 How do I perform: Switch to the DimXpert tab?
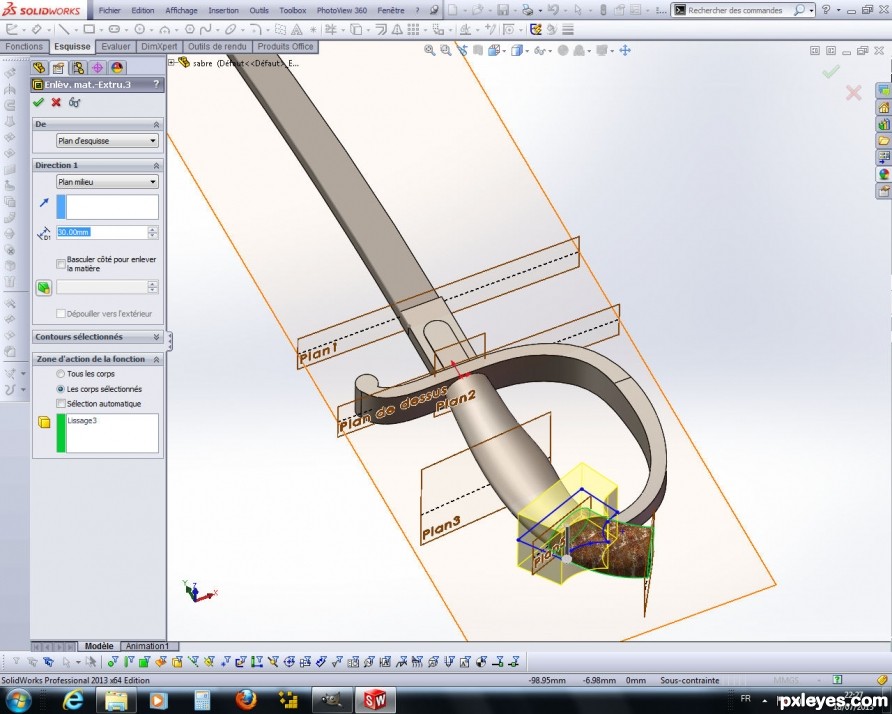pyautogui.click(x=159, y=47)
